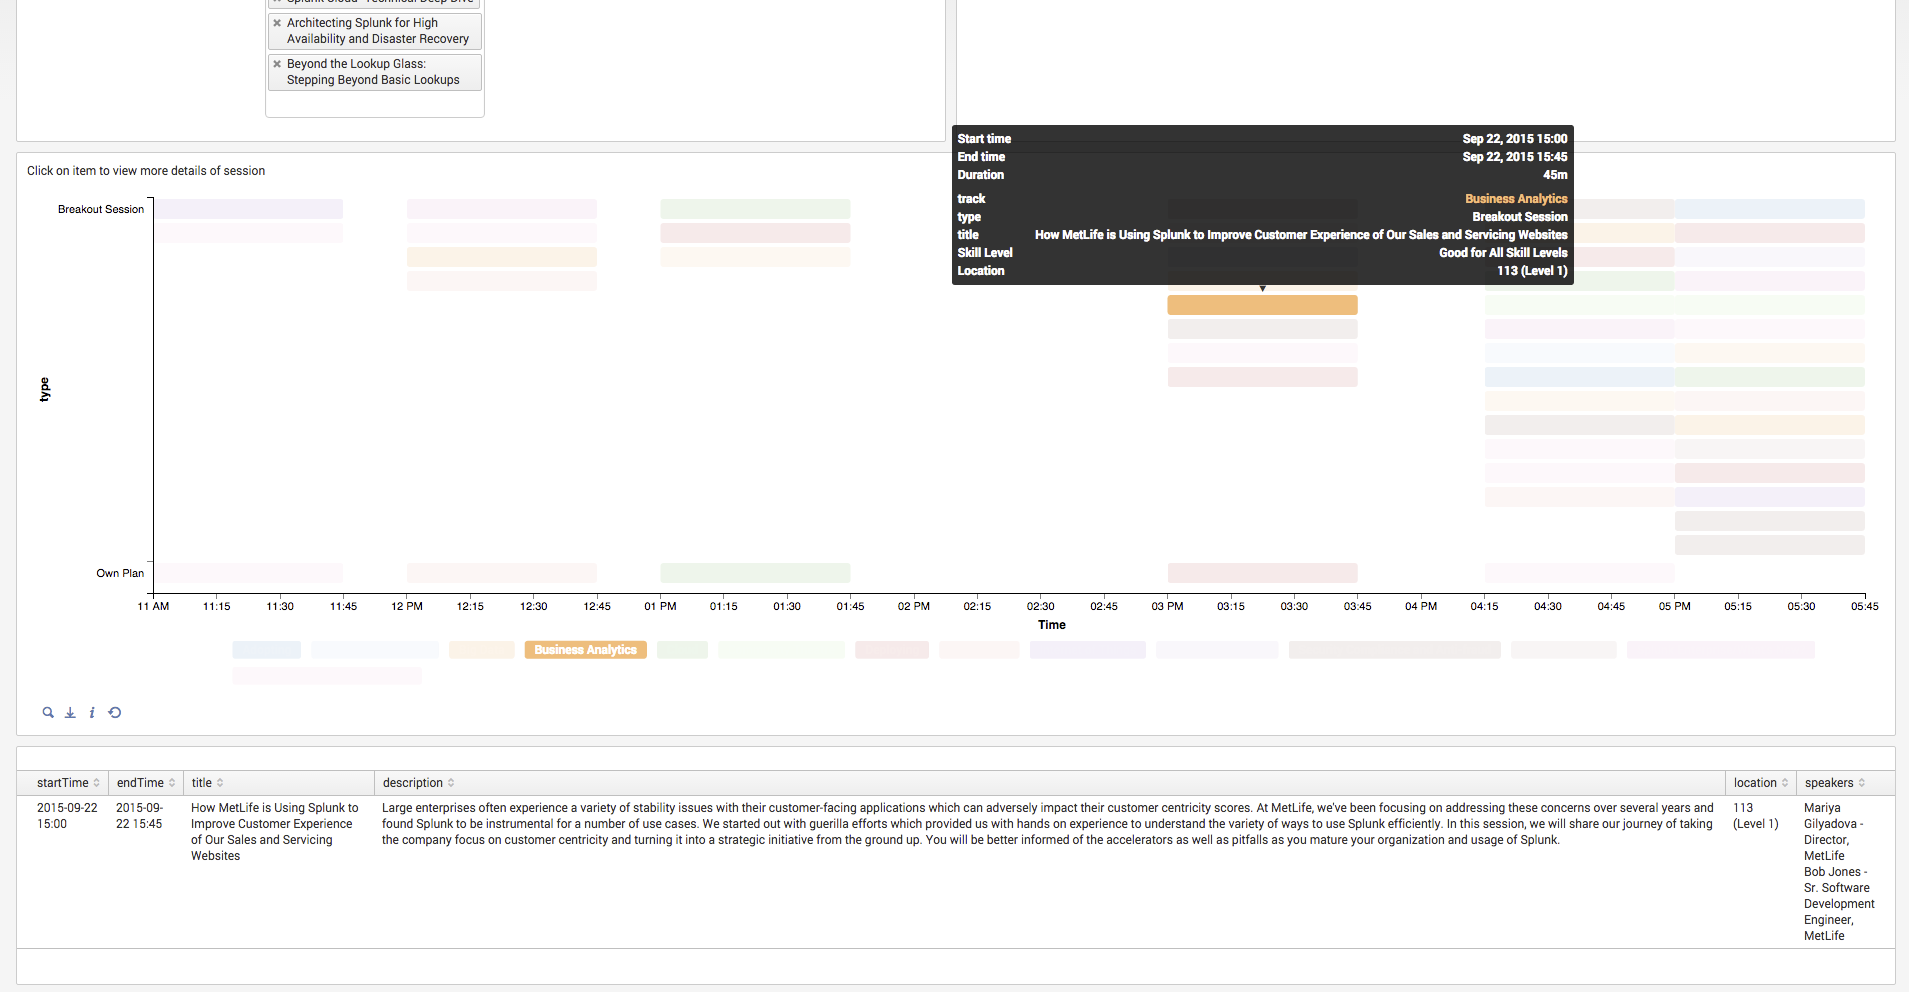Image resolution: width=1909 pixels, height=992 pixels.
Task: Click the '11 AM' label on the time axis
Action: point(153,606)
